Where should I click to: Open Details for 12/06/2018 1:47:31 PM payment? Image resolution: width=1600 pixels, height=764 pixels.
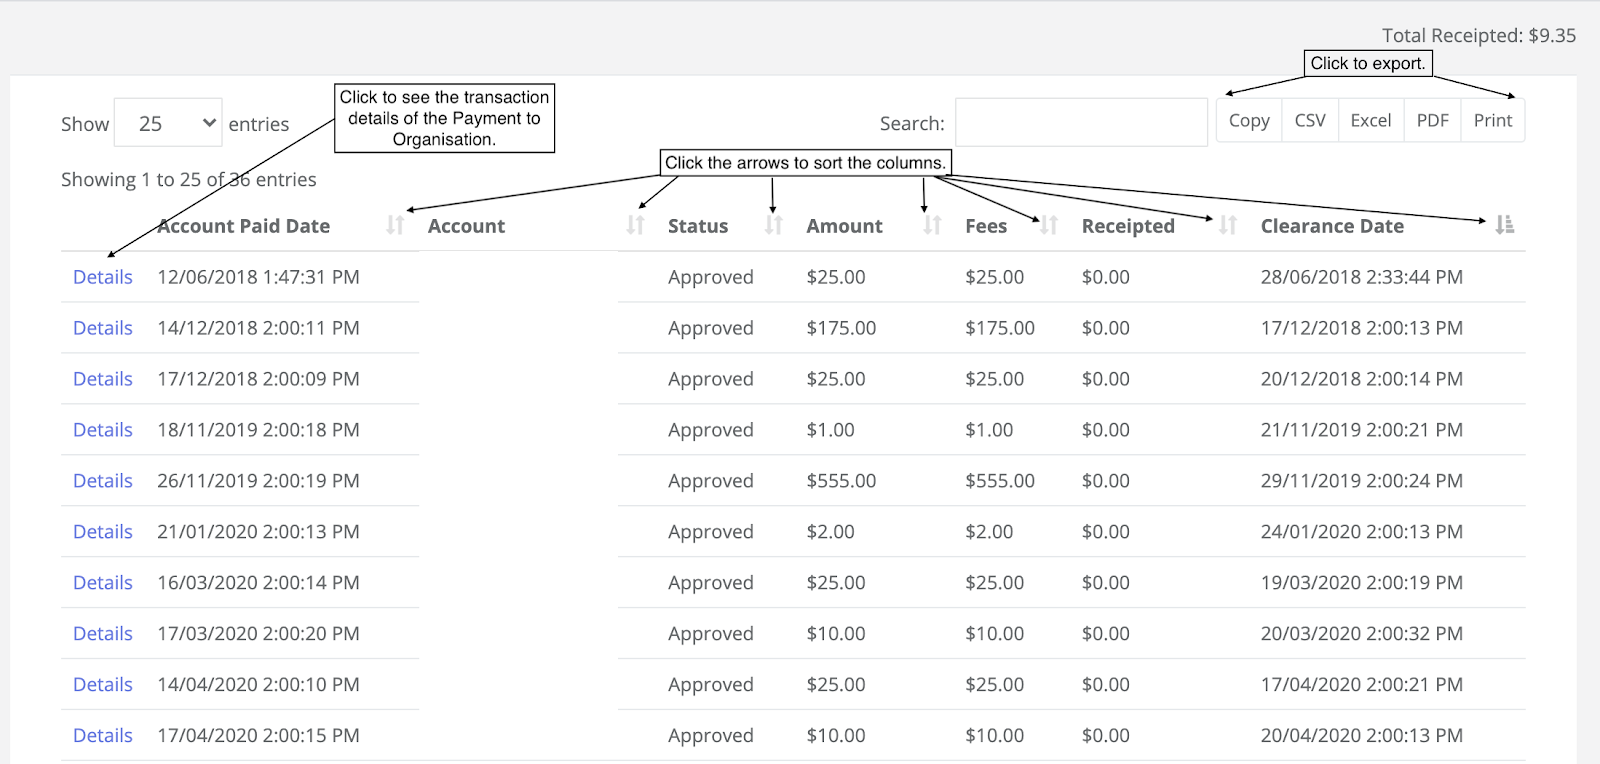(x=103, y=277)
